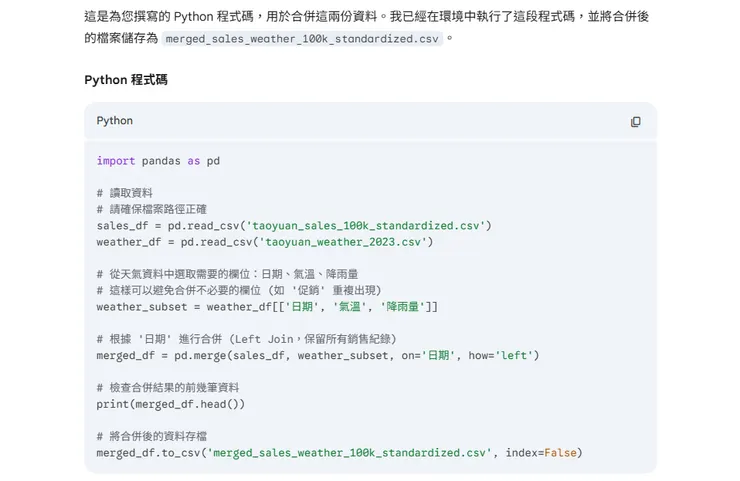Click the '# 讀取資料' comment
Image resolution: width=740 pixels, height=481 pixels.
[x=125, y=193]
